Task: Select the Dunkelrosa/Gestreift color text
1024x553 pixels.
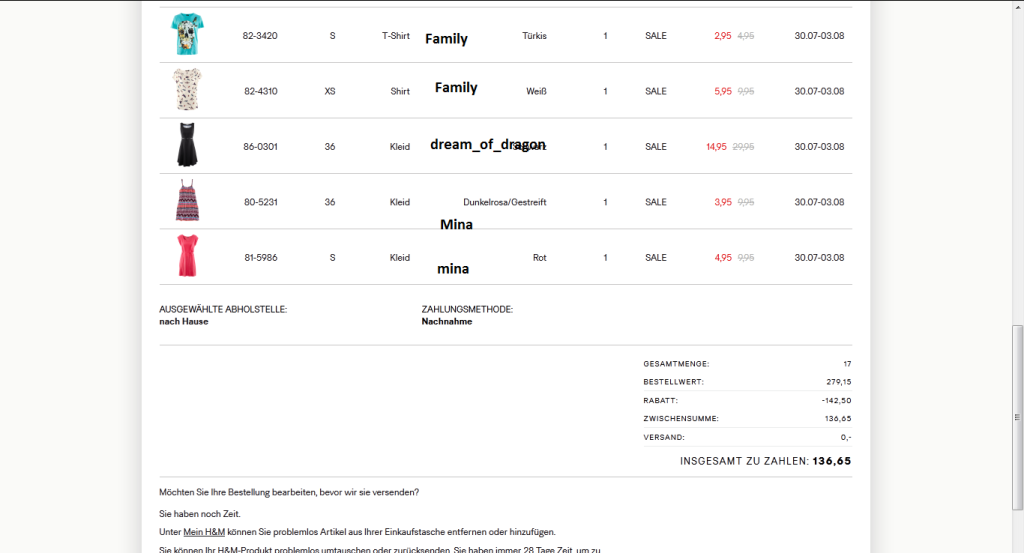Action: pos(505,202)
